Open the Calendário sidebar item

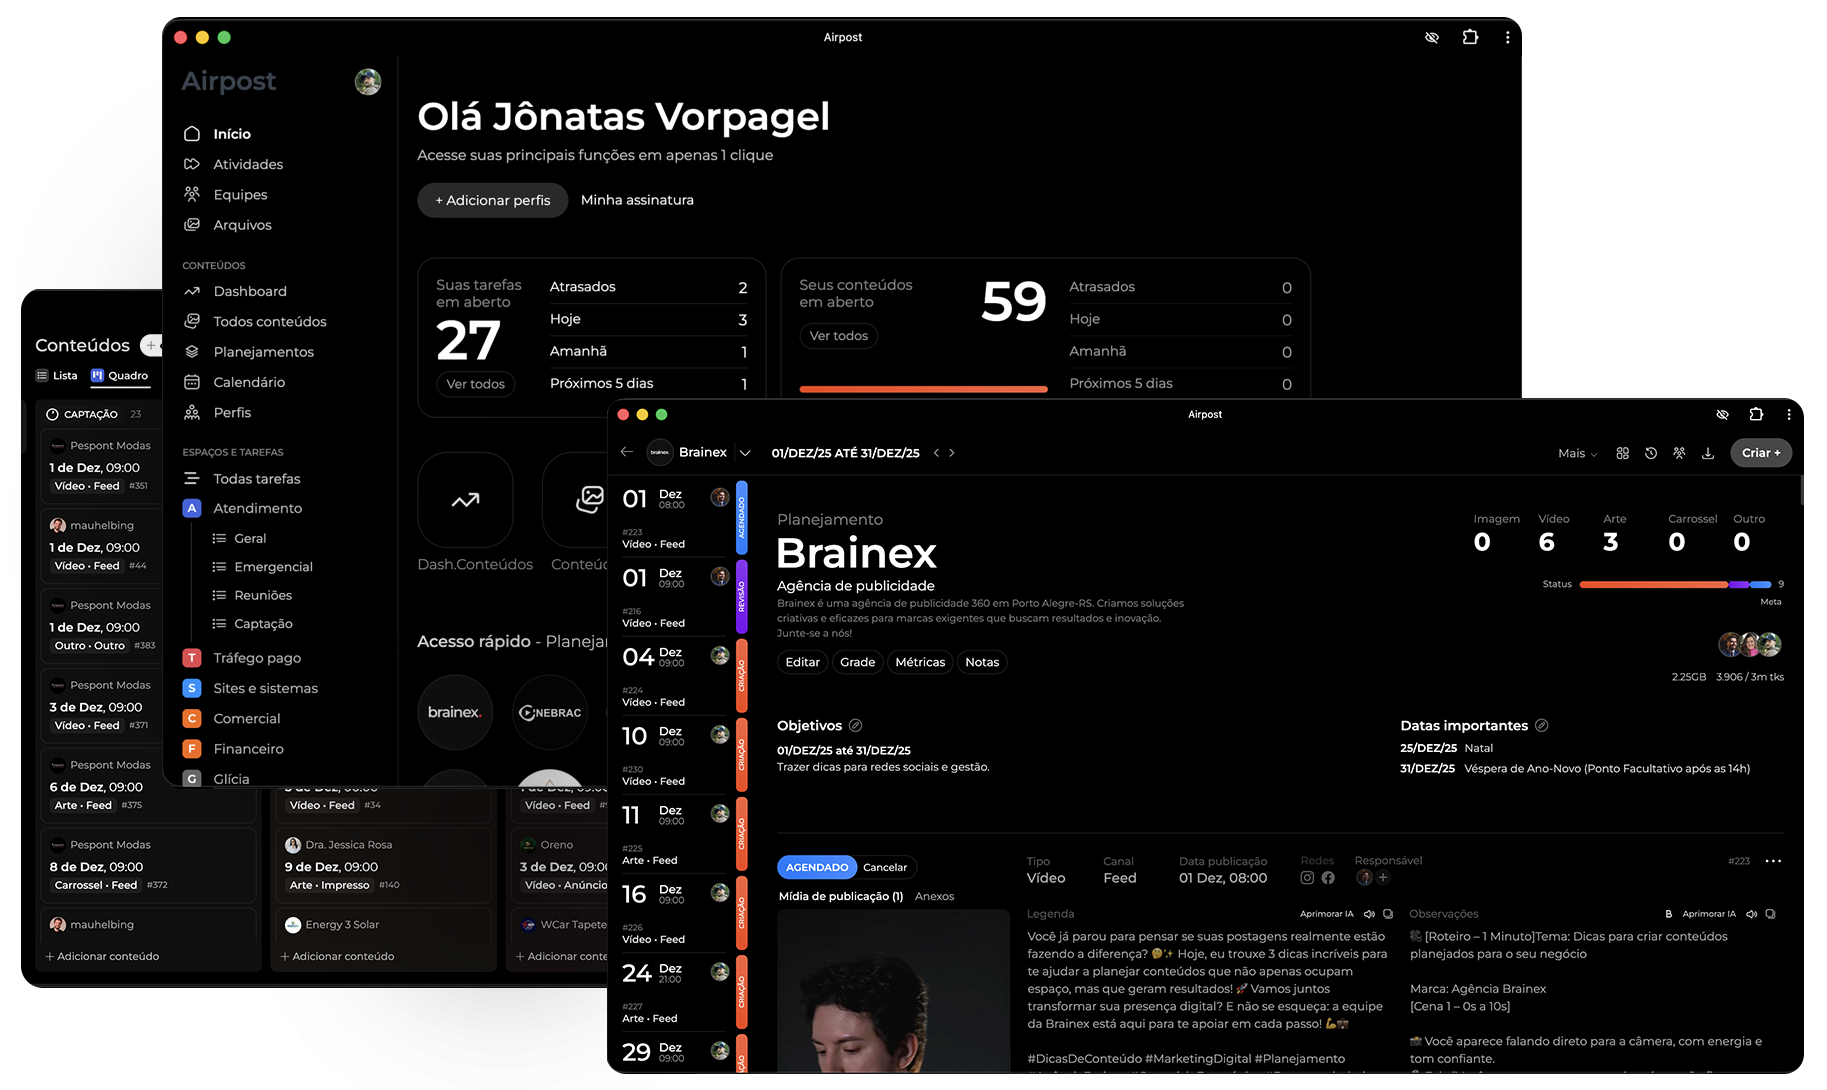click(x=248, y=382)
